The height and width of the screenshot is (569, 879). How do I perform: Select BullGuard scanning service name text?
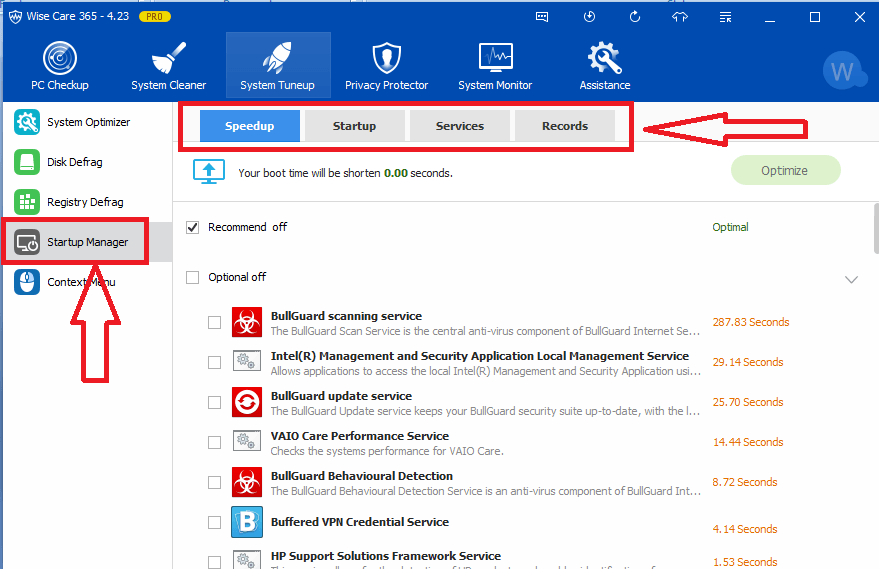(346, 316)
